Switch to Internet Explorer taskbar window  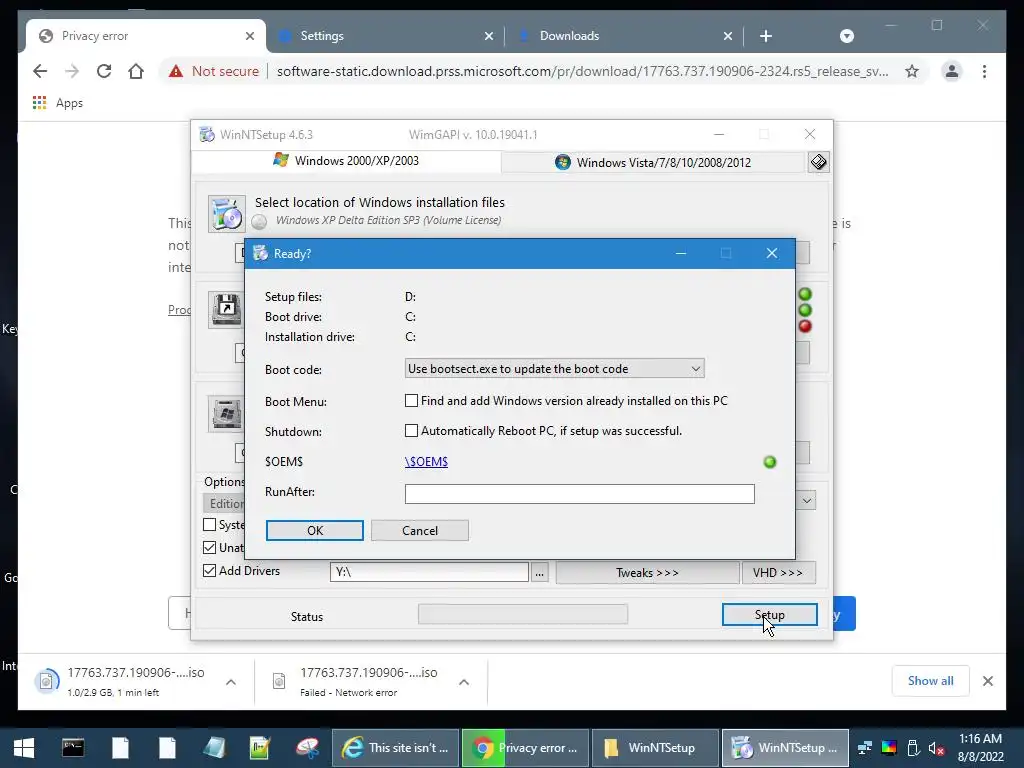(x=395, y=748)
